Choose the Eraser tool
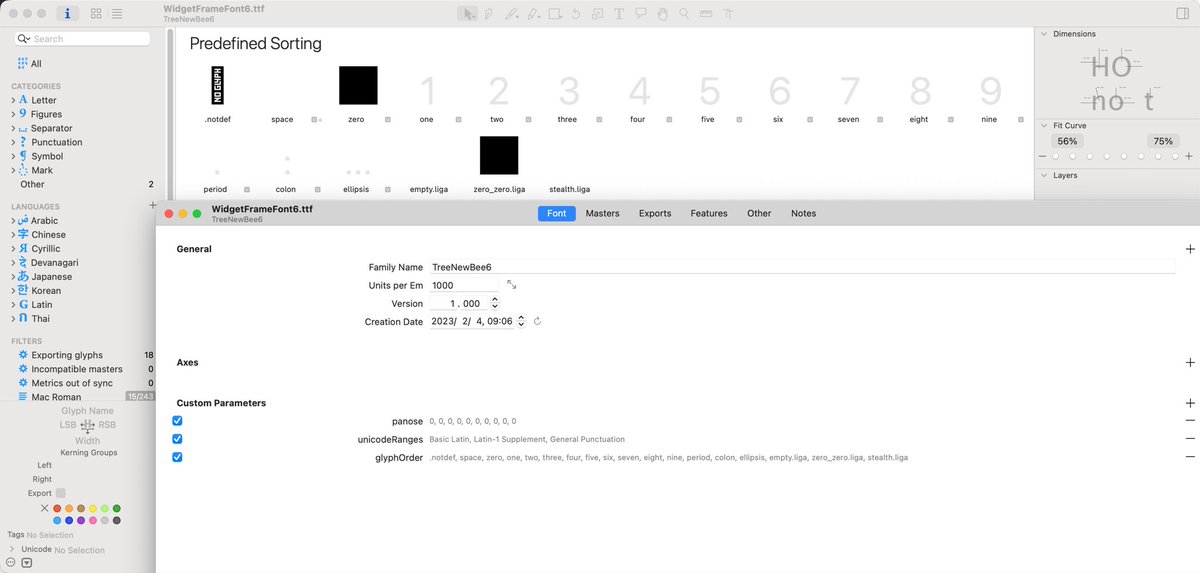This screenshot has height=573, width=1200. click(533, 14)
